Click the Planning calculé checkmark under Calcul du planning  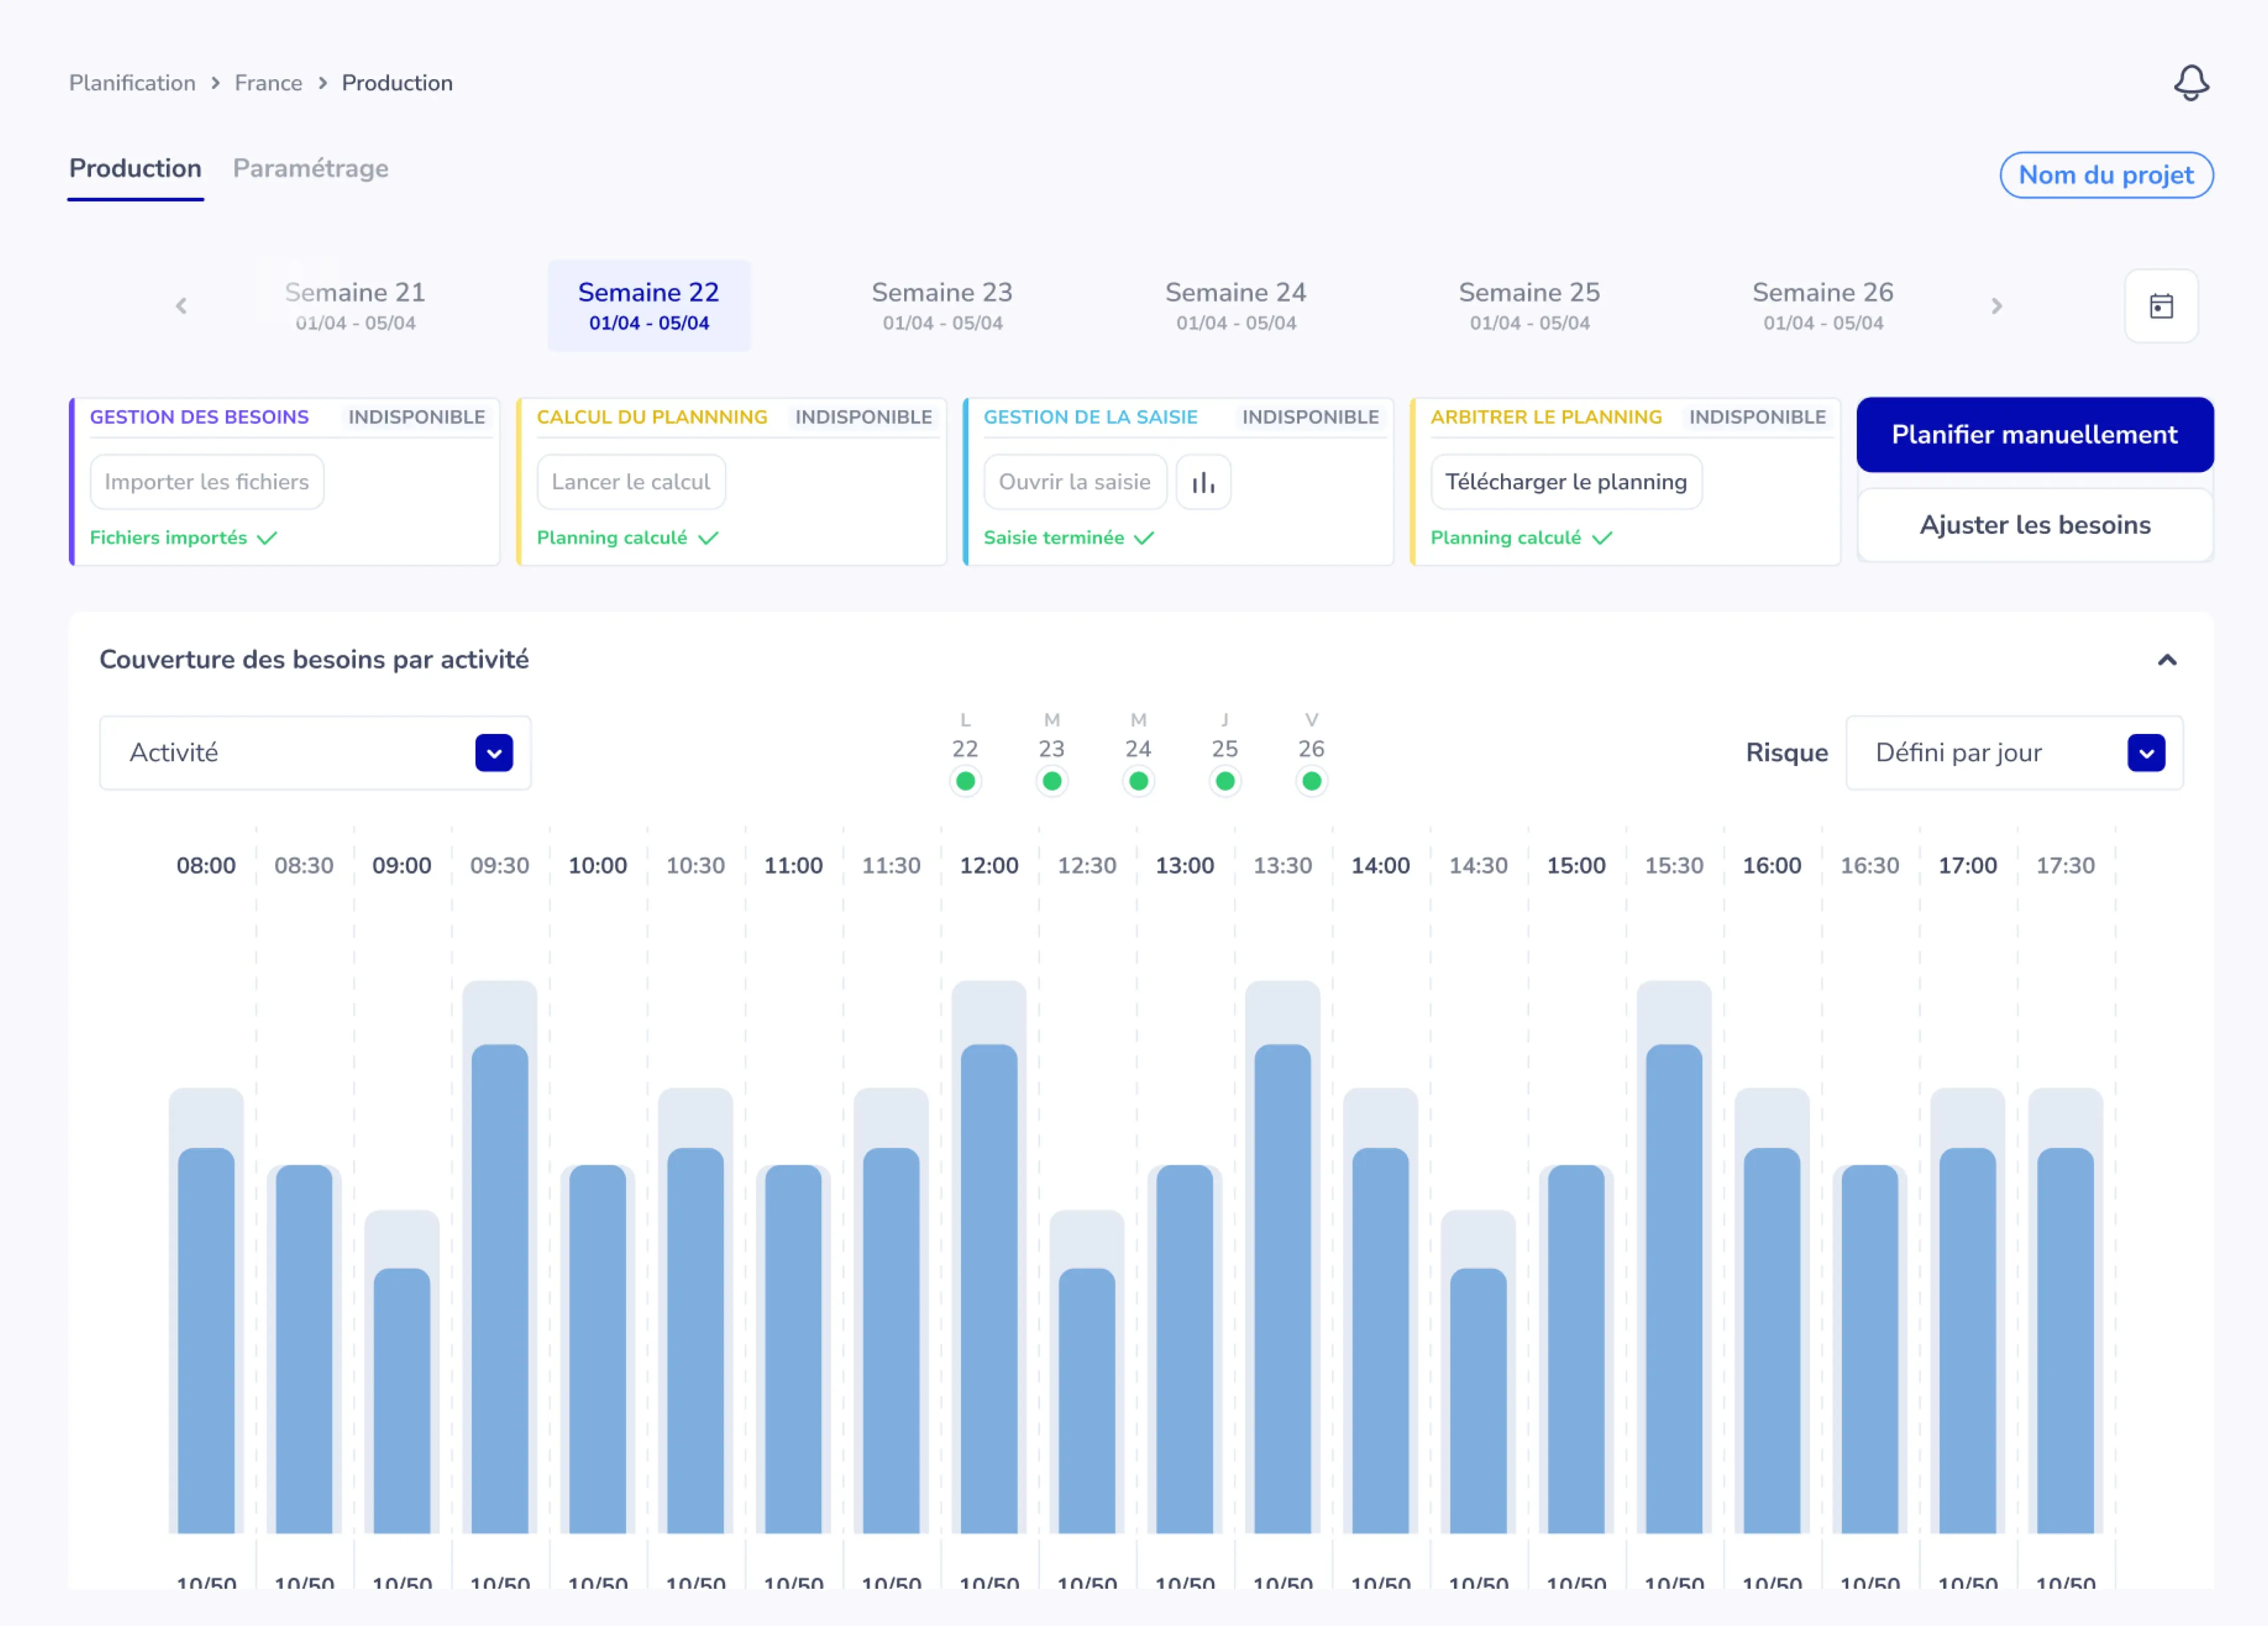point(710,537)
